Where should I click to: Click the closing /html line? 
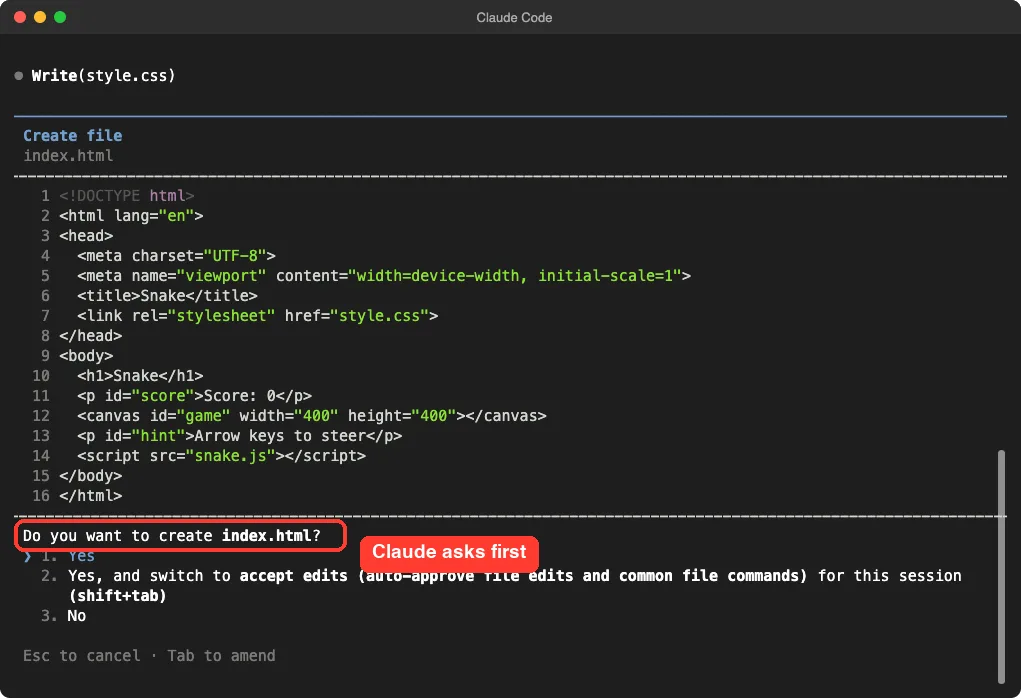point(91,496)
